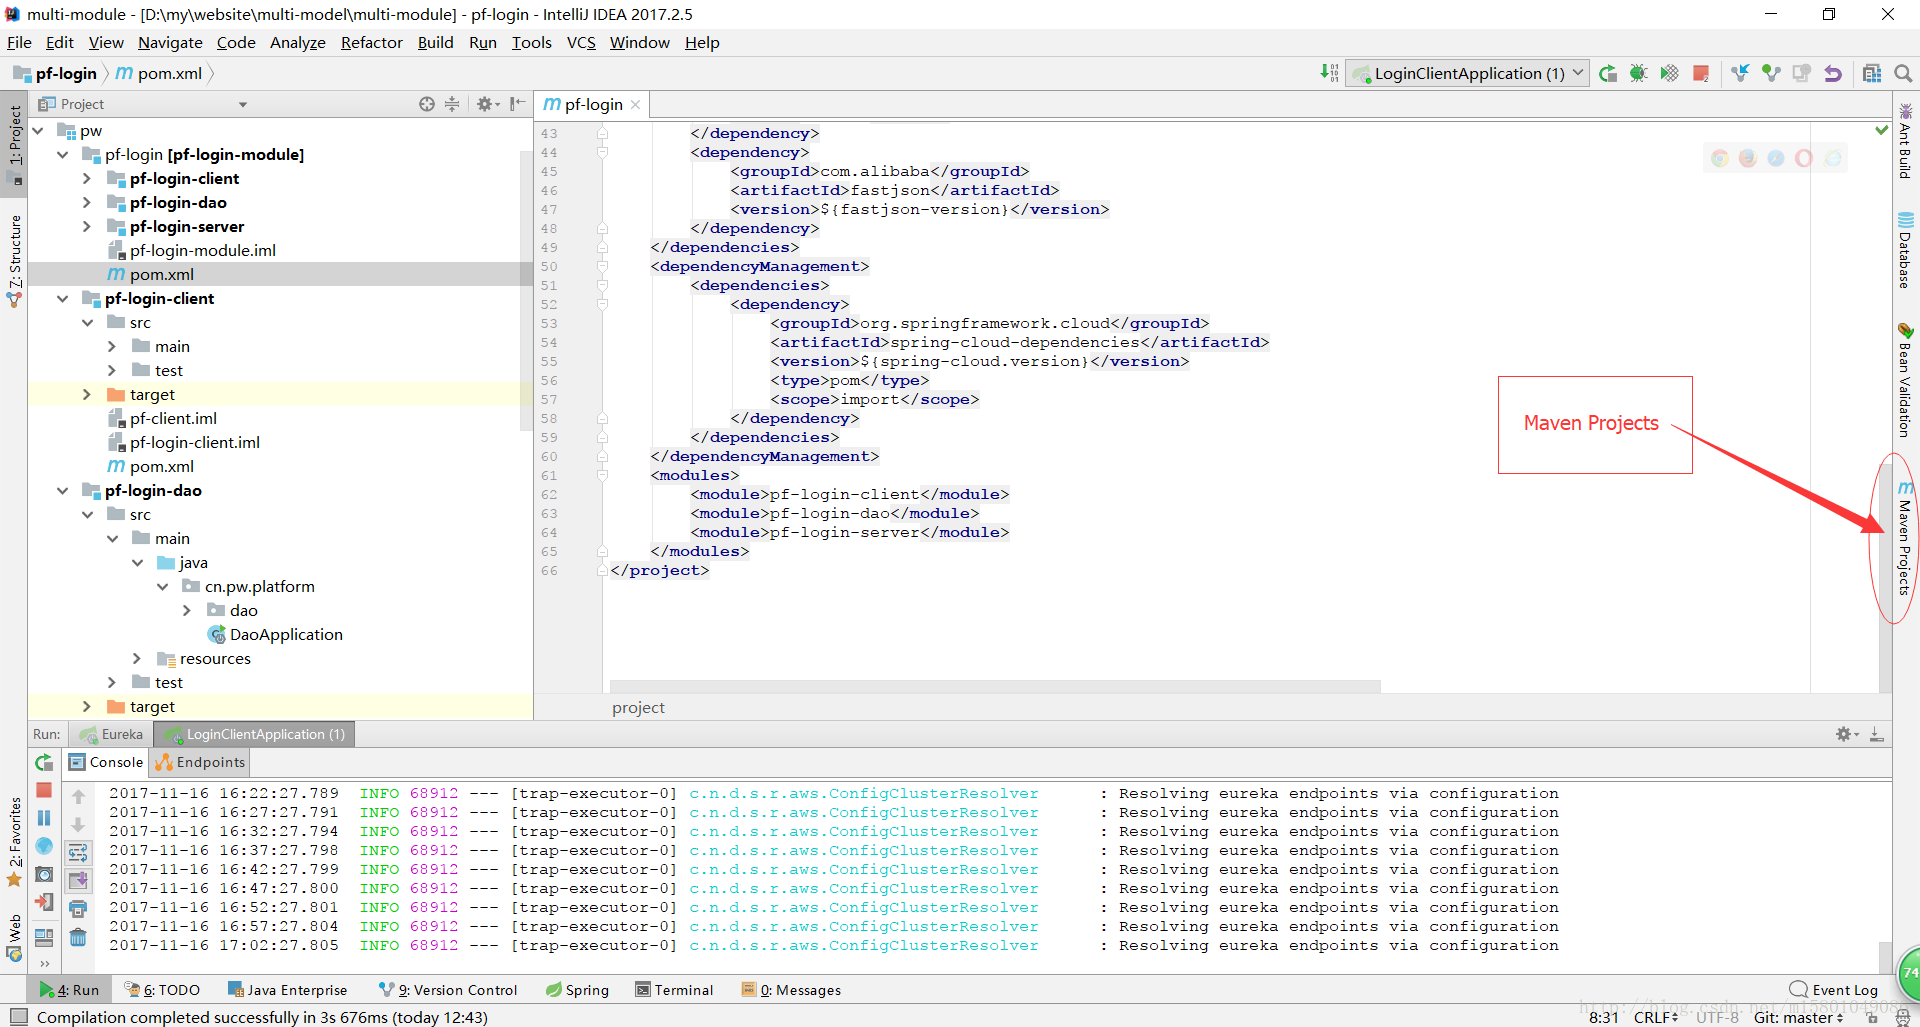Open Search Everywhere magnifier icon
This screenshot has width=1920, height=1027.
click(1903, 73)
